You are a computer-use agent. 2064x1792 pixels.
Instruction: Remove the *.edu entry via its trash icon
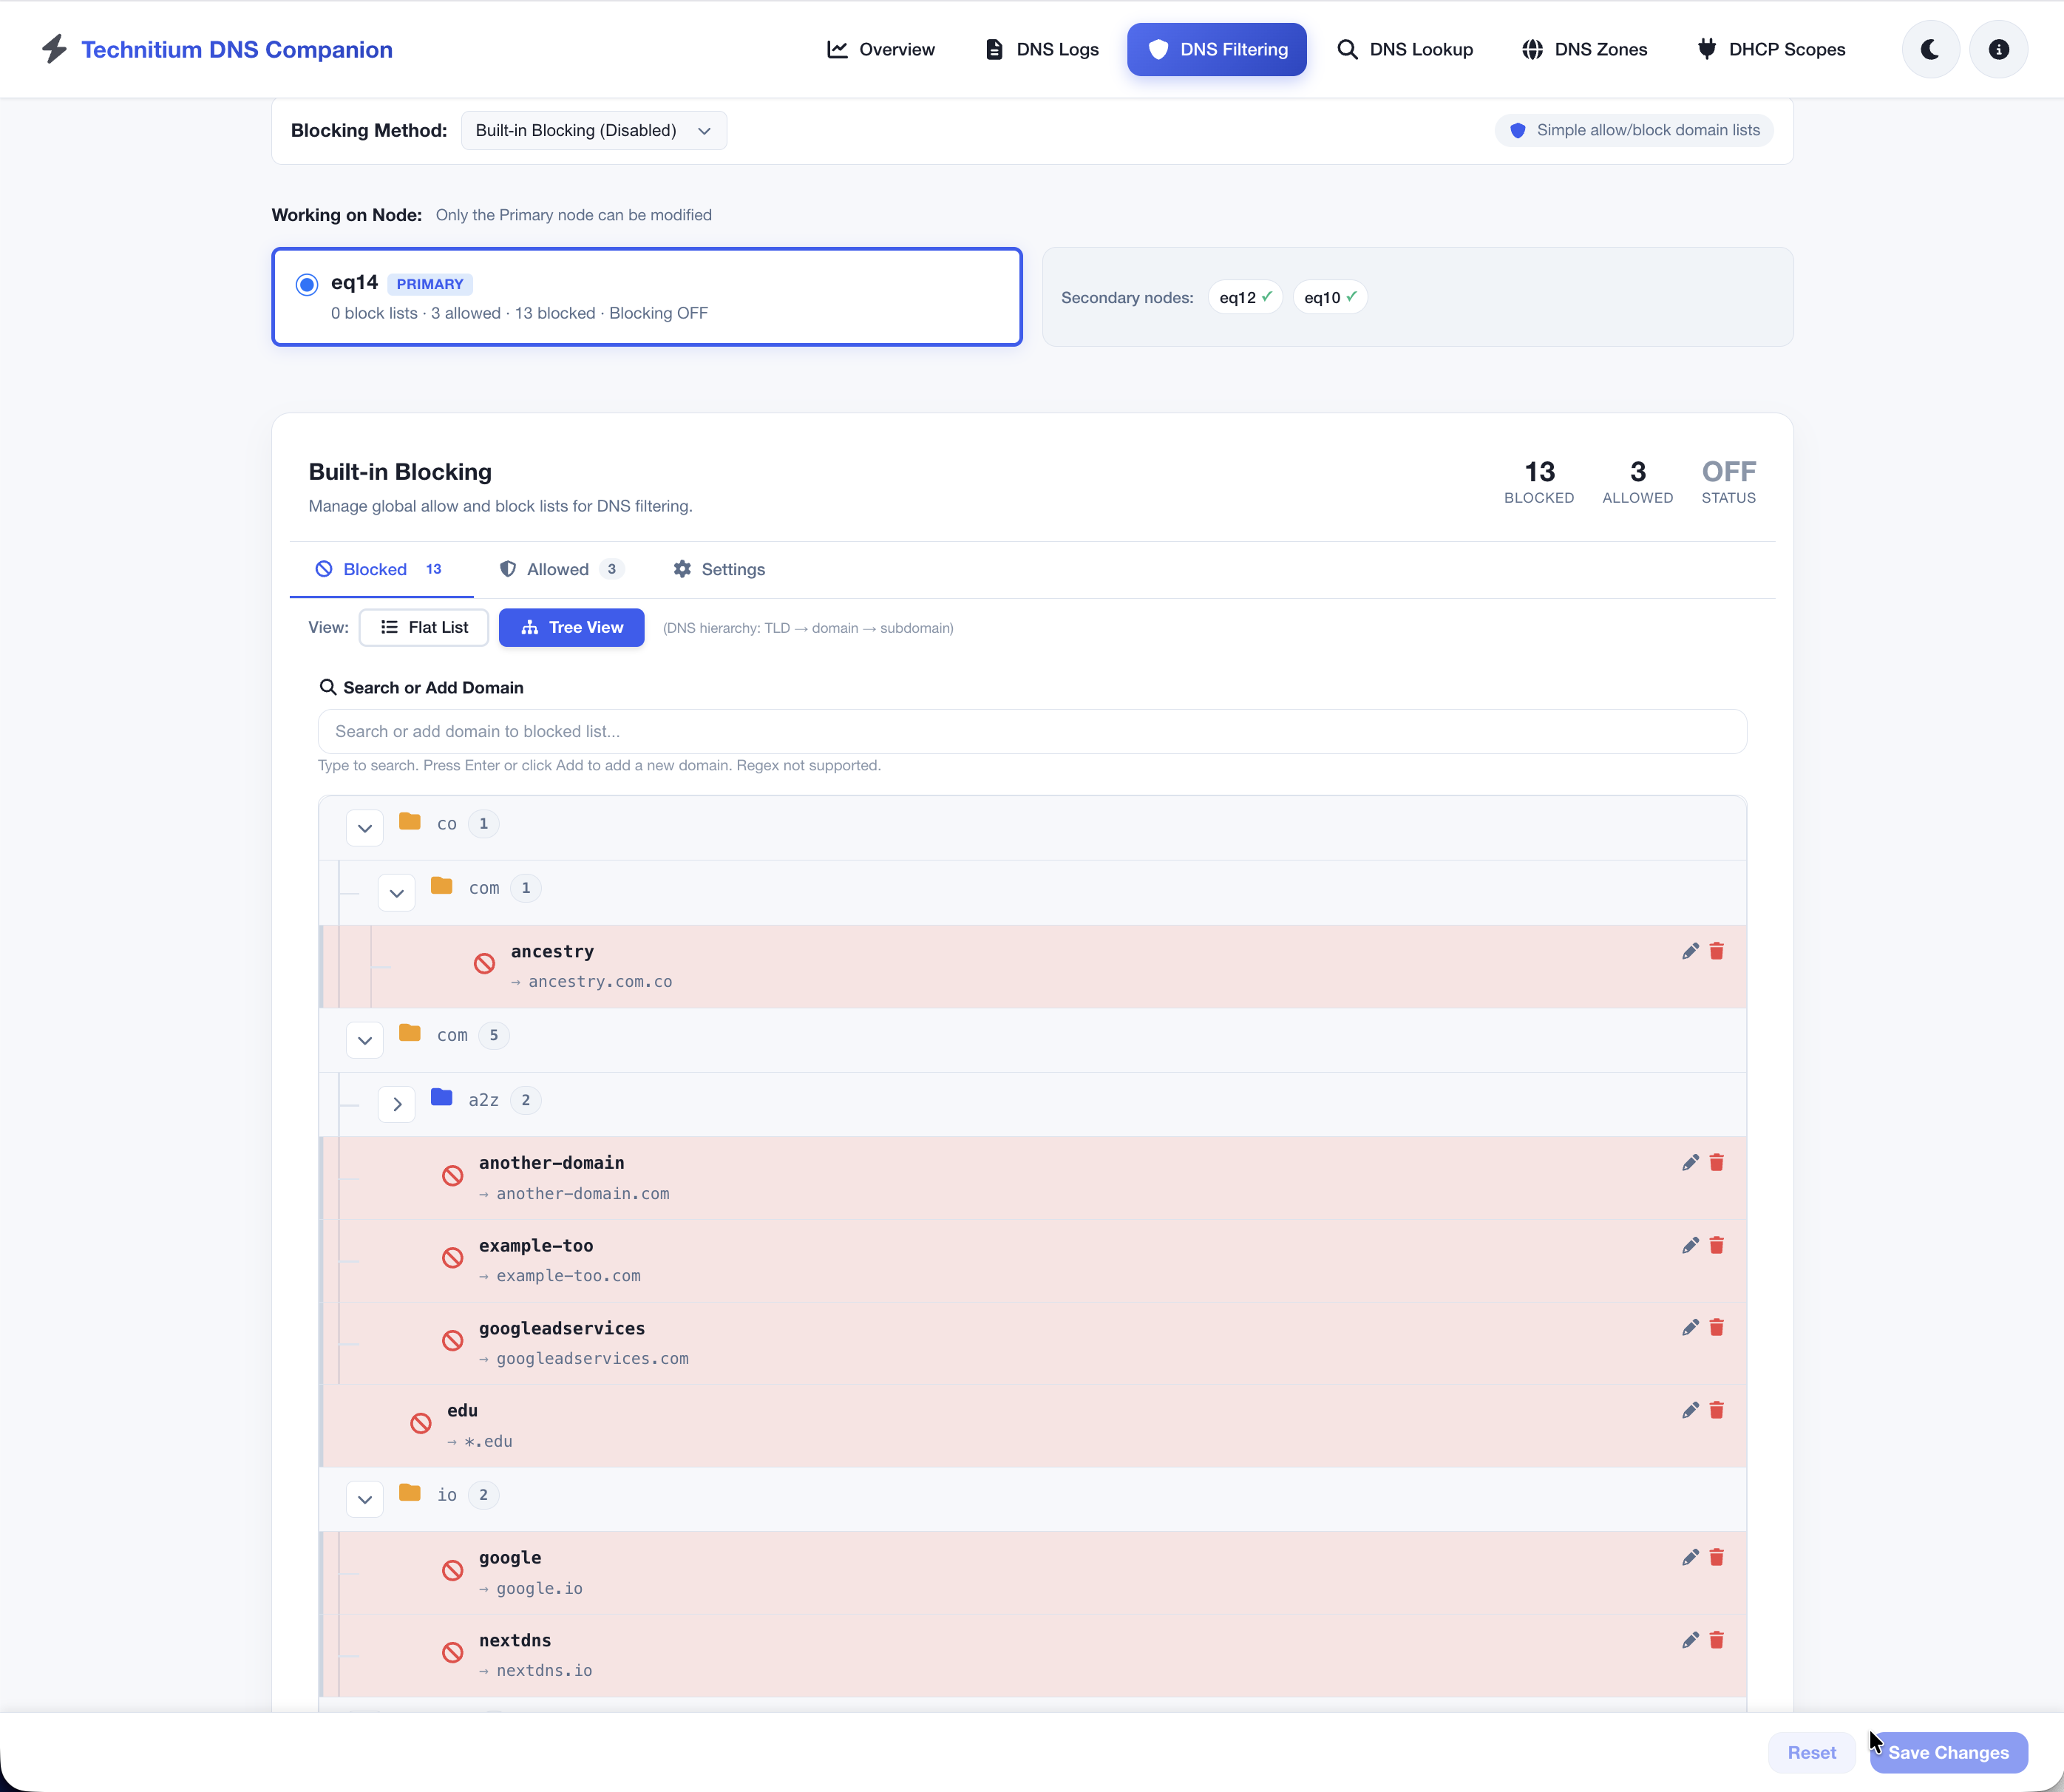pos(1717,1410)
